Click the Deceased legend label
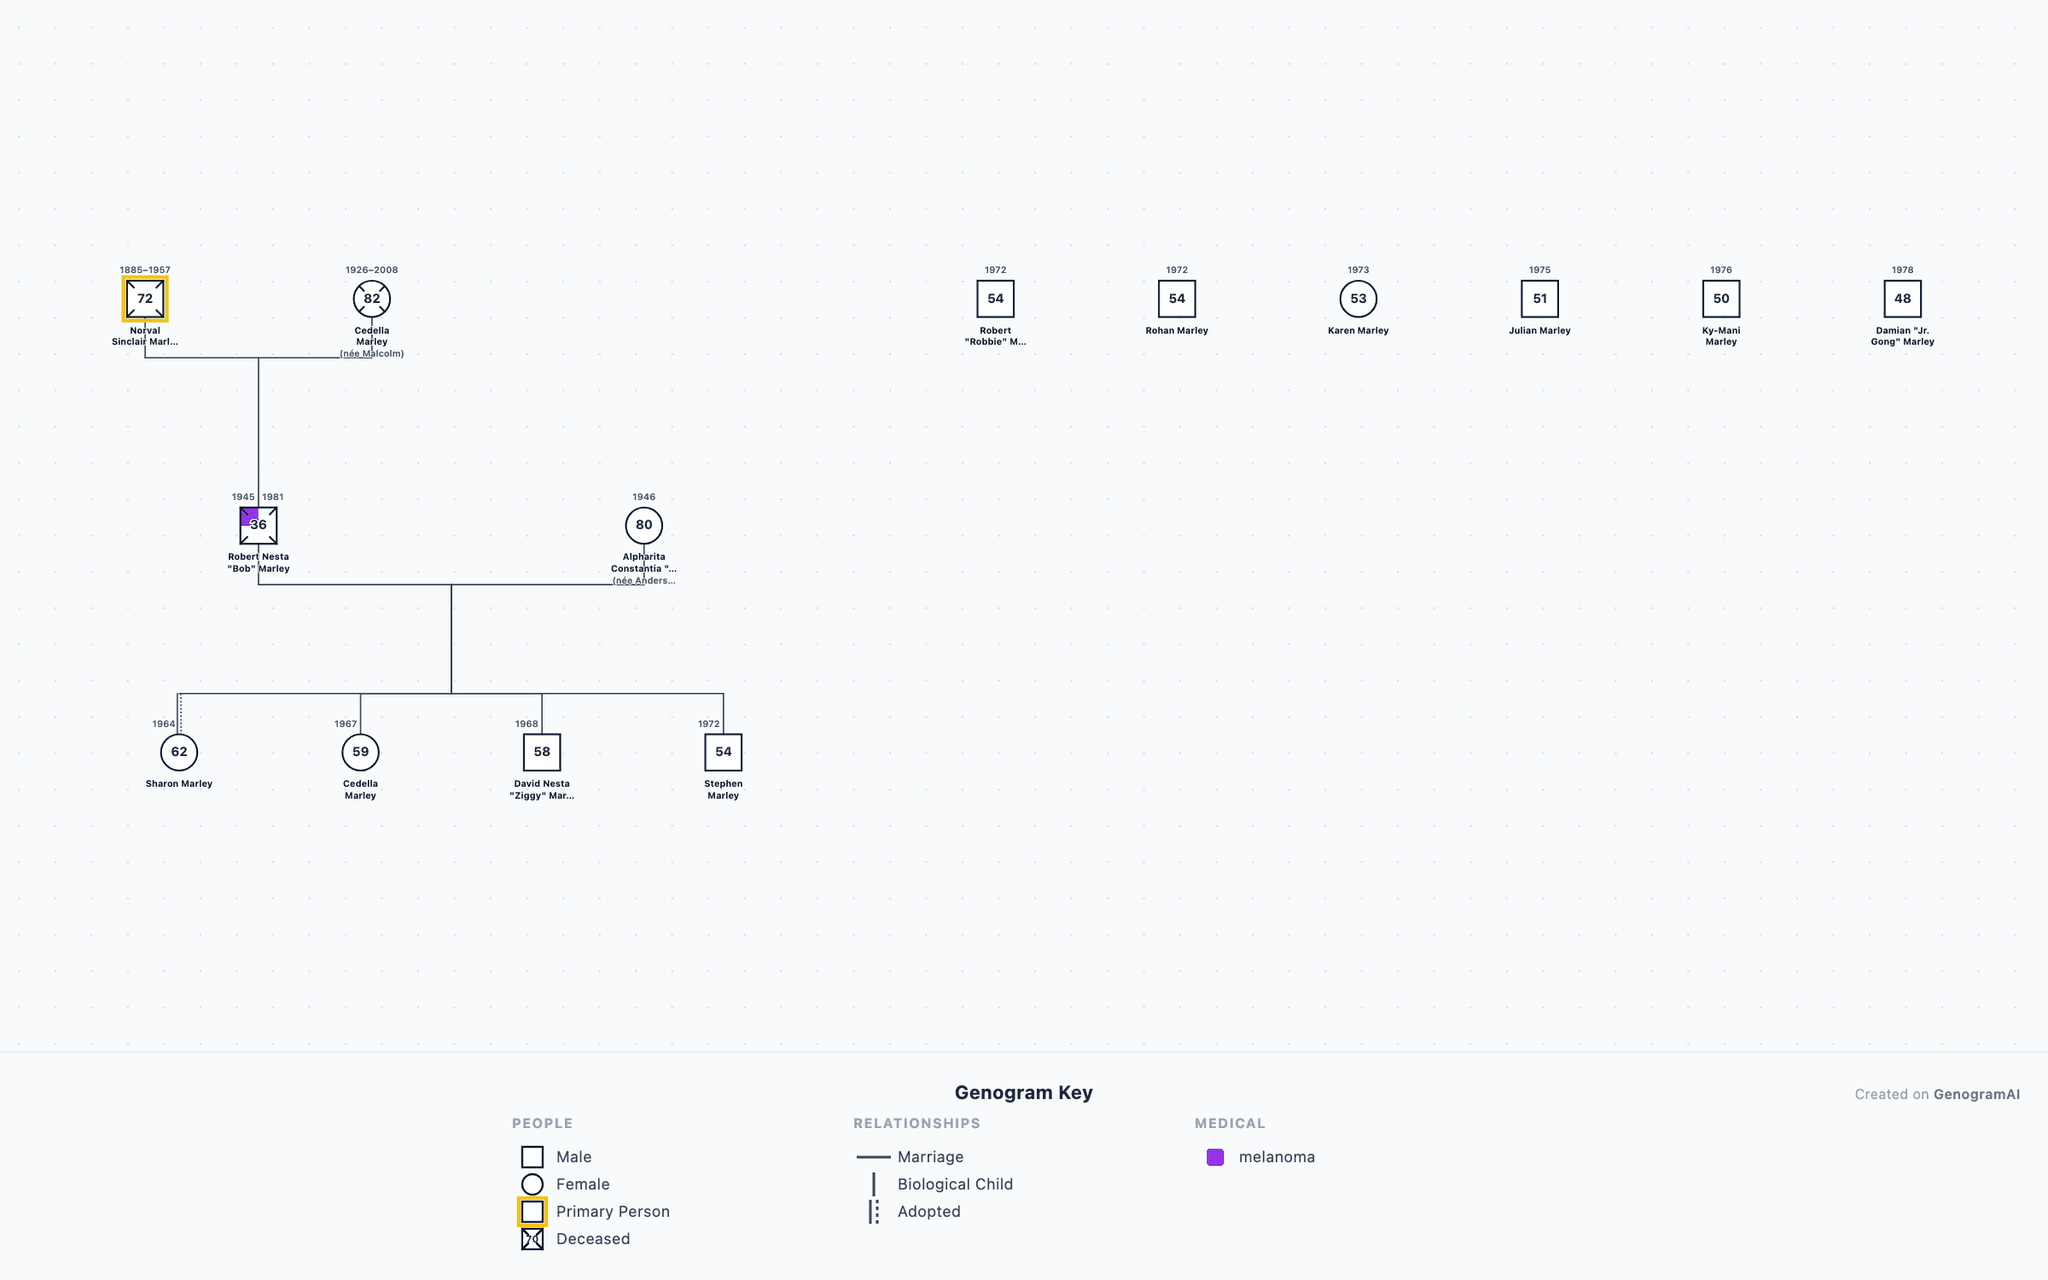 point(593,1239)
